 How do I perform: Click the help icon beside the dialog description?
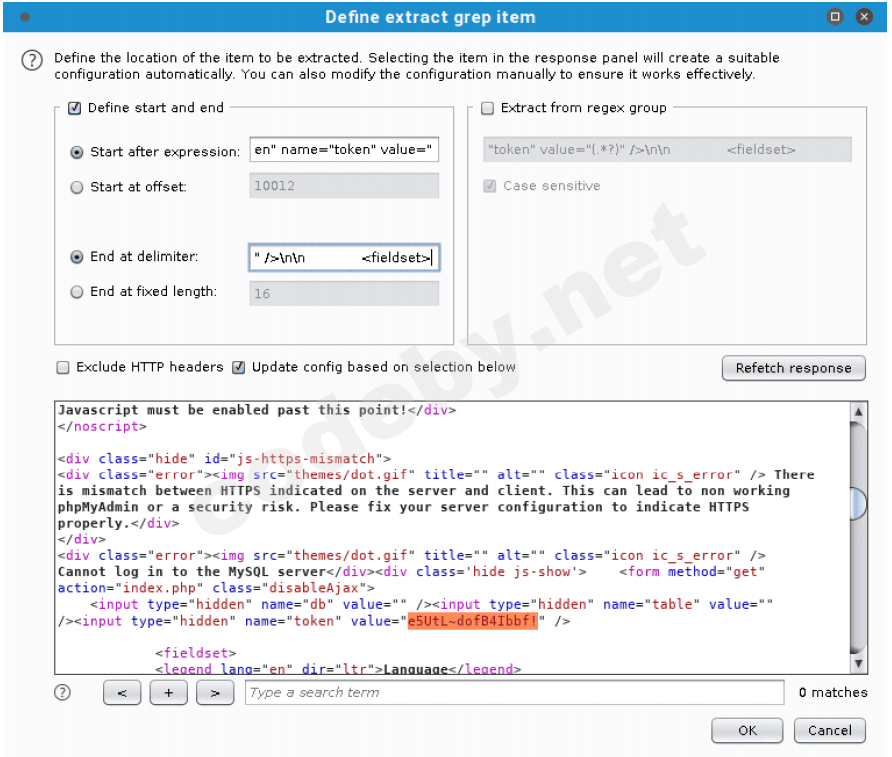[x=32, y=60]
